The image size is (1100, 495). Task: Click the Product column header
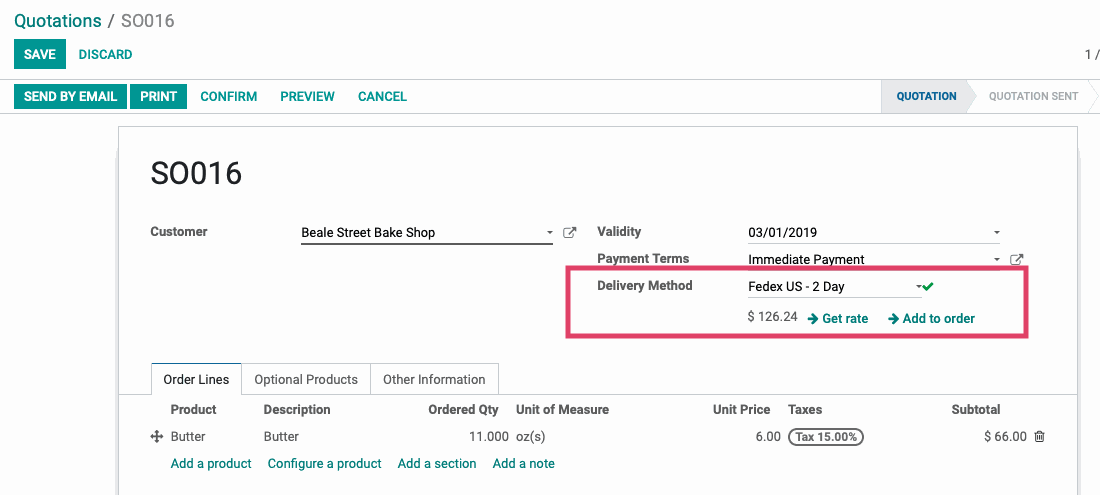[x=194, y=409]
